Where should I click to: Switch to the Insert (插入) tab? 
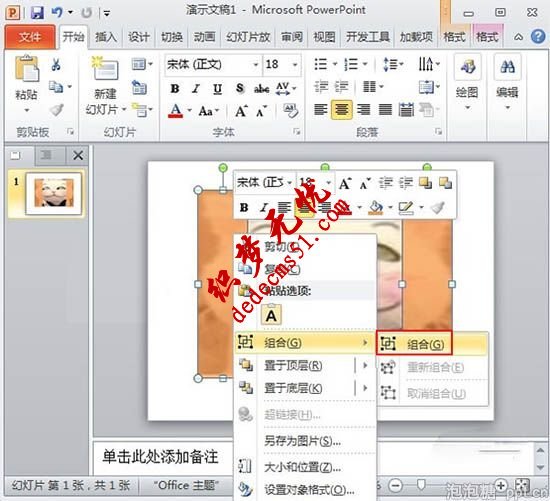pos(106,37)
